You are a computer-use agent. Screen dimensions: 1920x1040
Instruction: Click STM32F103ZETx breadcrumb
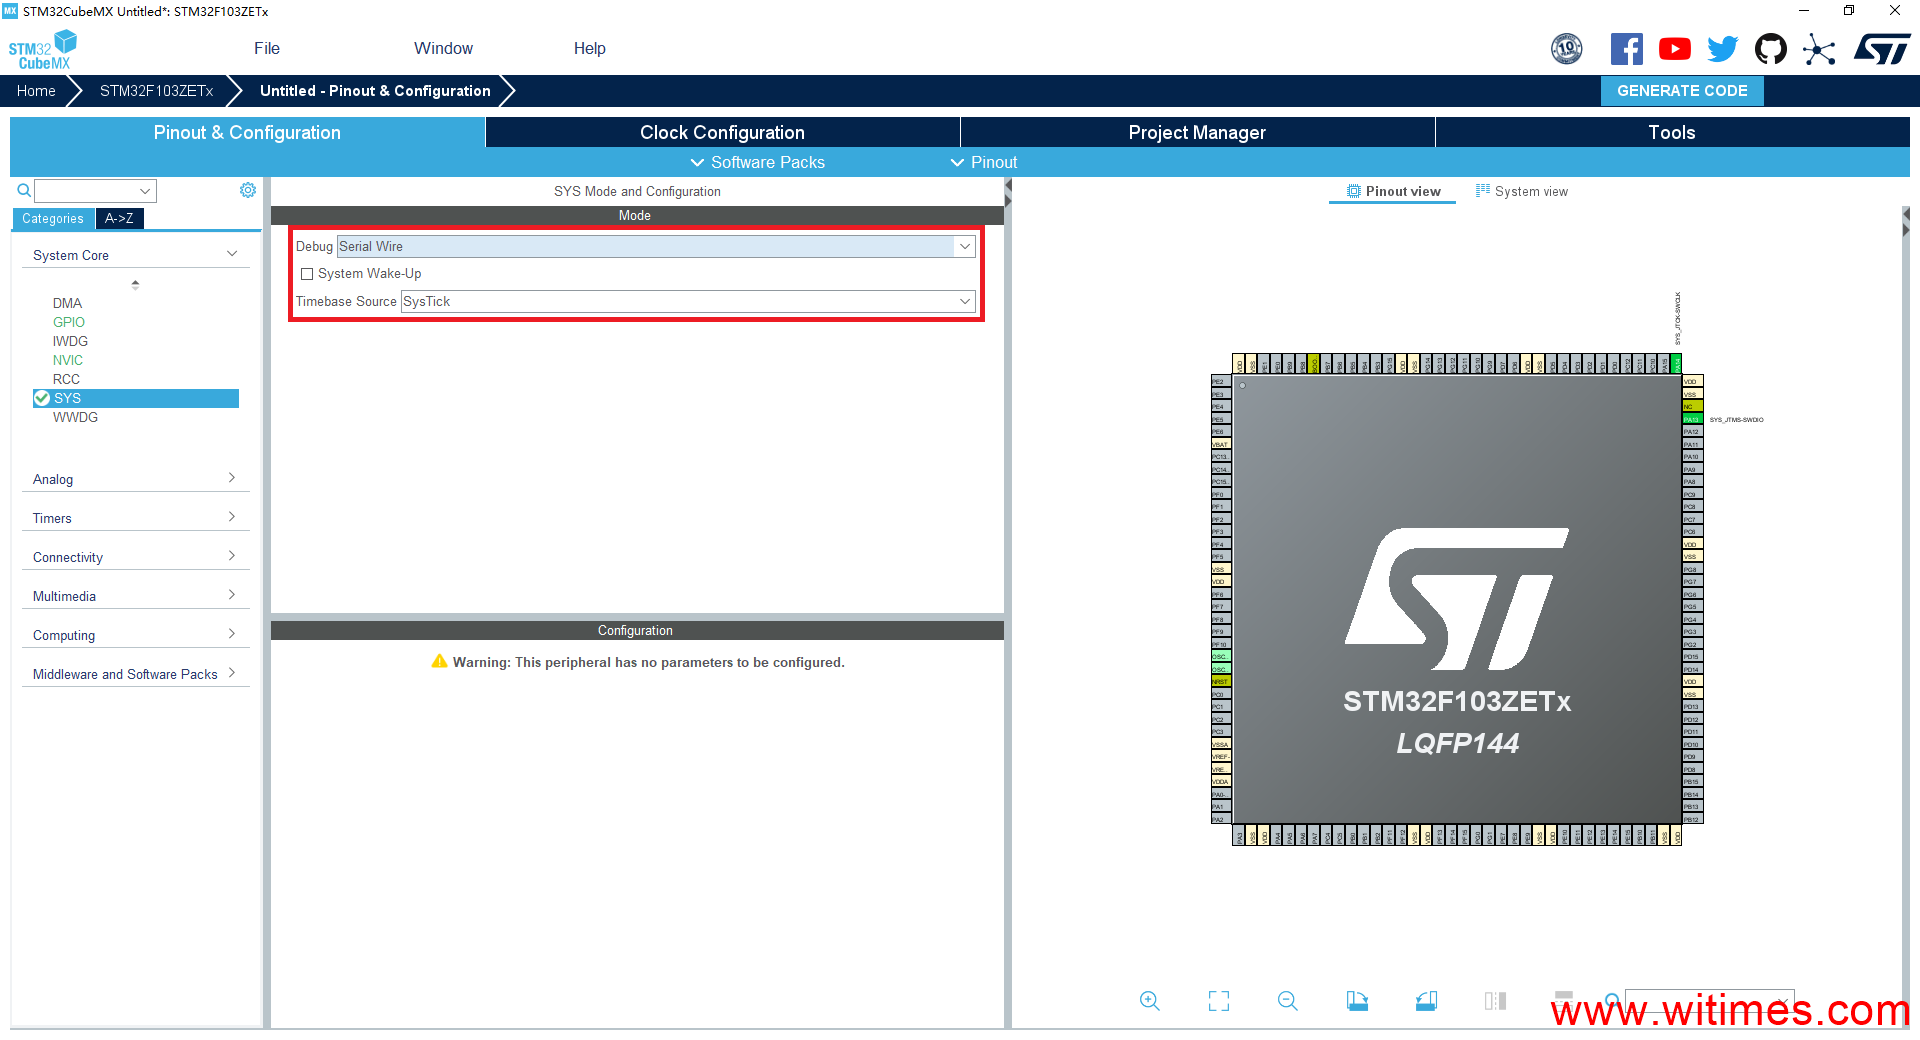[156, 91]
